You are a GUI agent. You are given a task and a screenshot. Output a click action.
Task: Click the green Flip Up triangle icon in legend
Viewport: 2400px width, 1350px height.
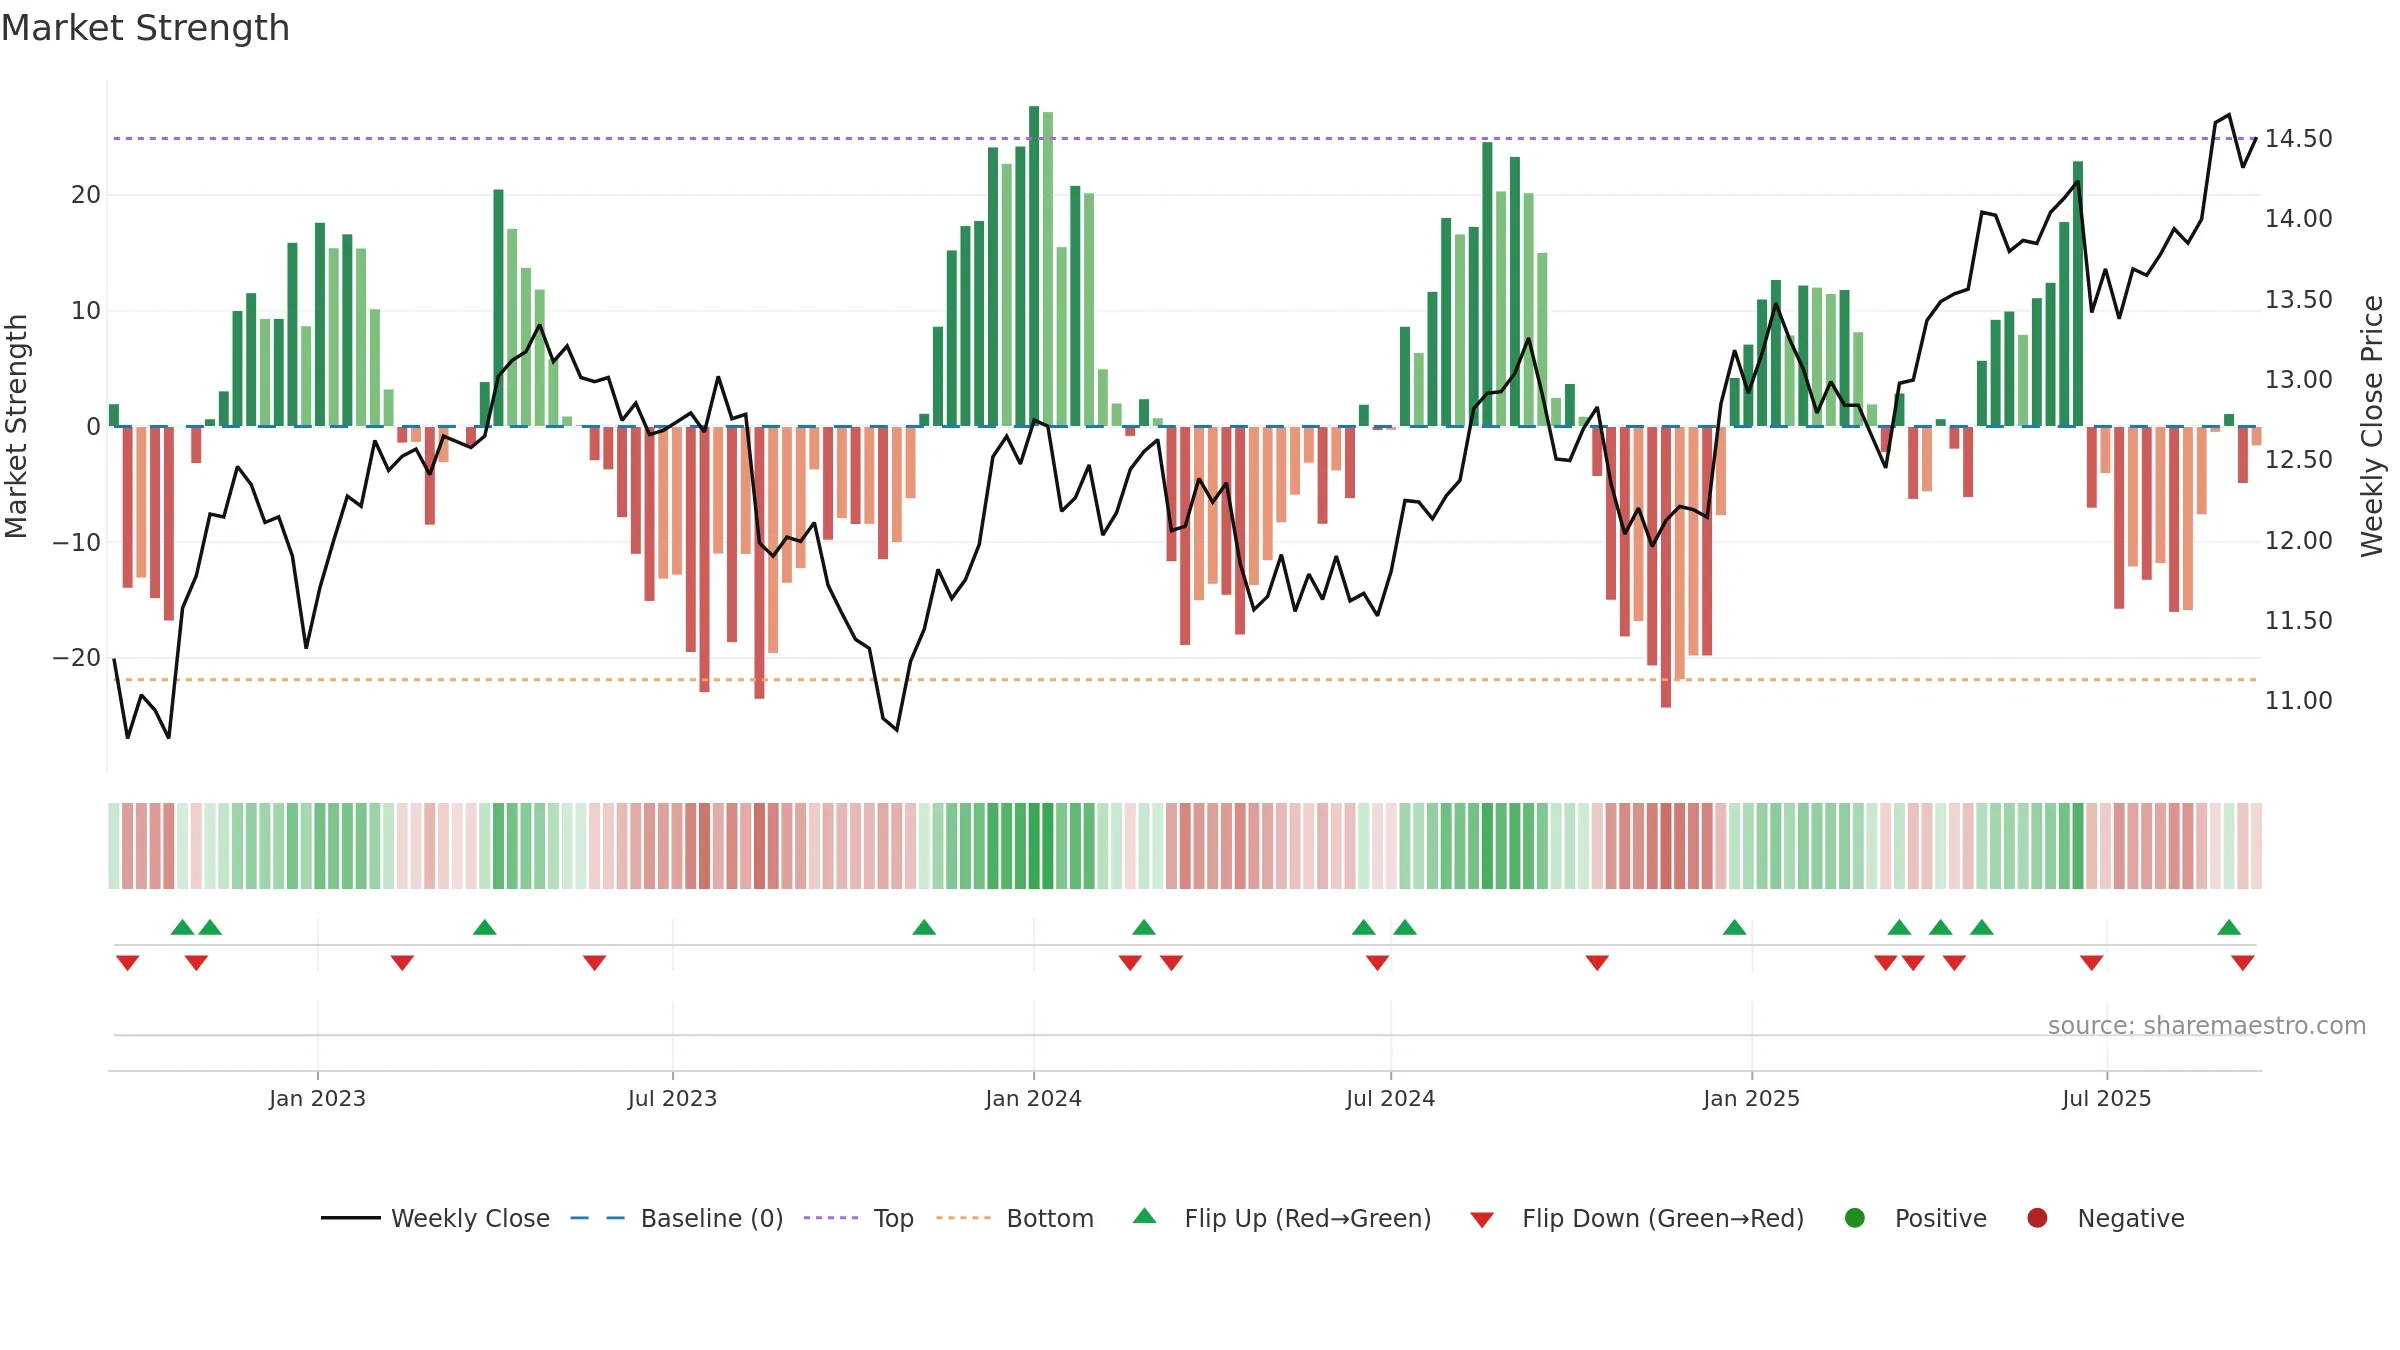1145,1216
